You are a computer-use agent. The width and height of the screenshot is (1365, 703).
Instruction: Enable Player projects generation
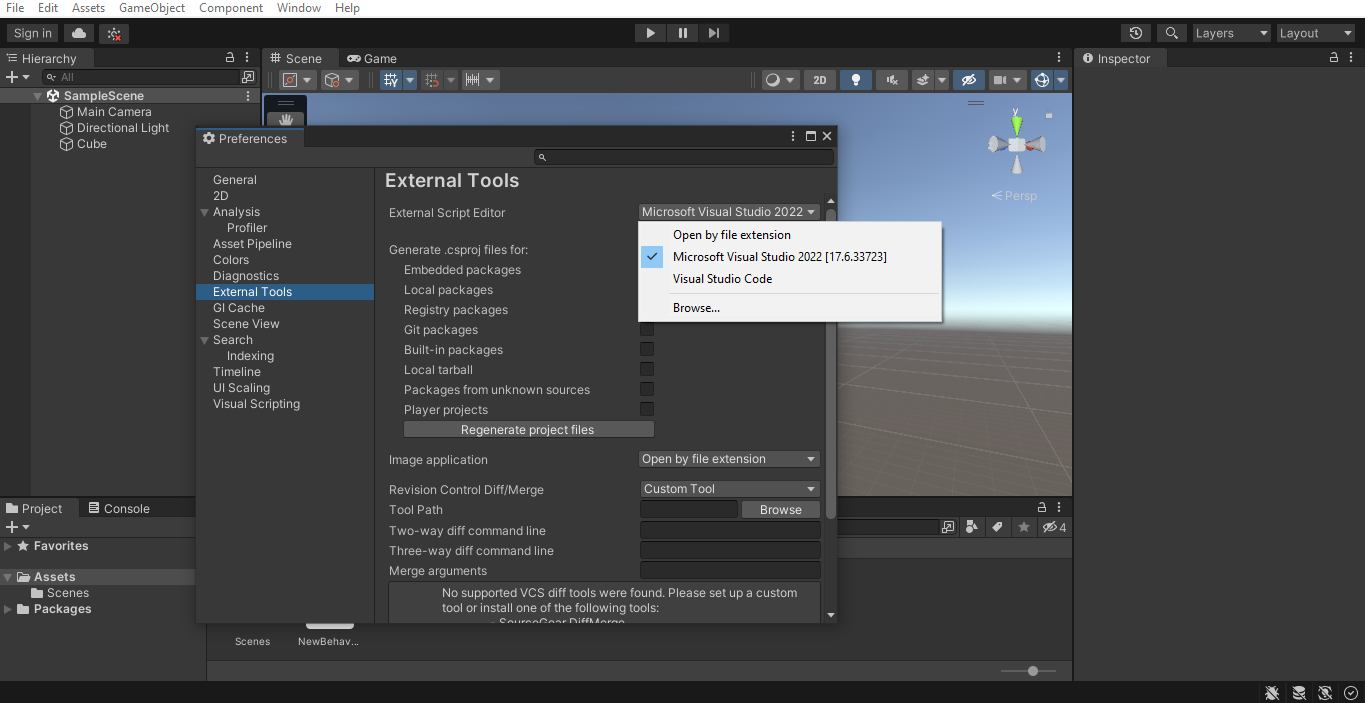(x=647, y=409)
